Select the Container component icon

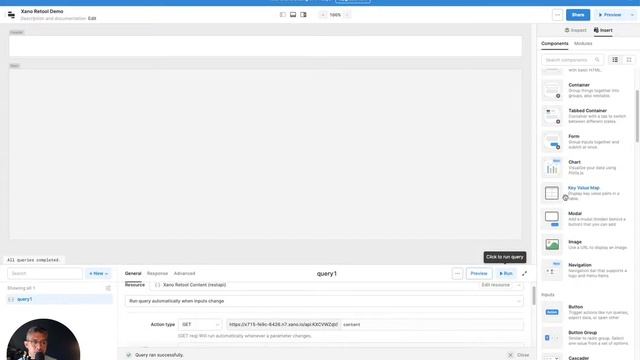click(x=552, y=90)
